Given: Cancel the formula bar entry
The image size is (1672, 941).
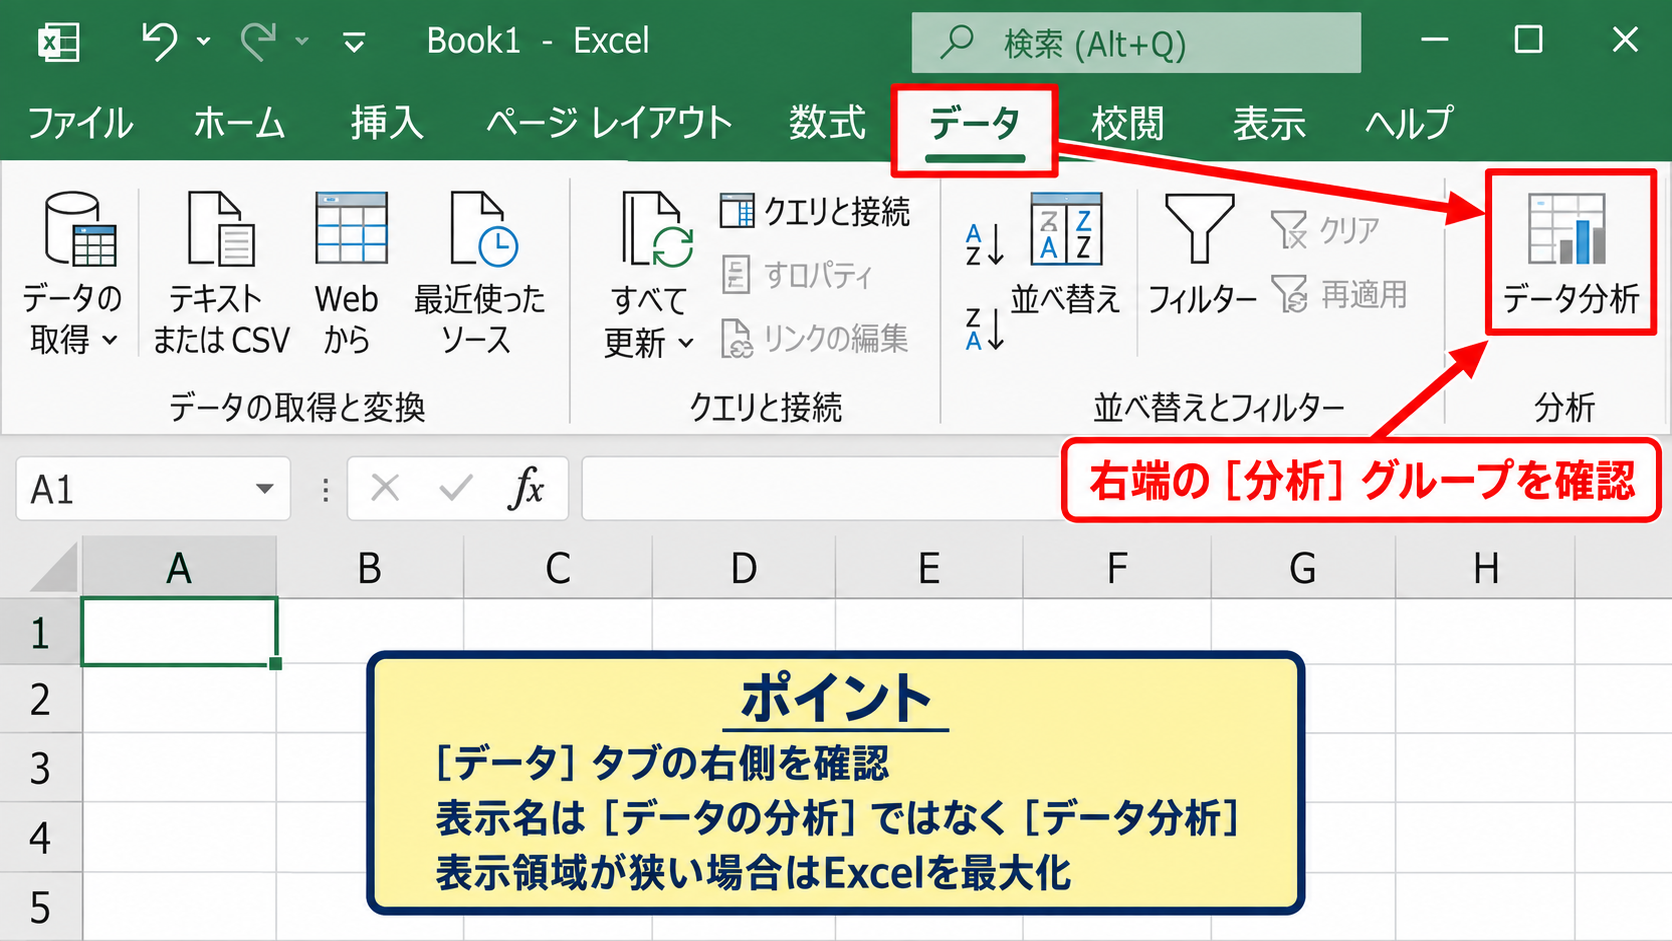Looking at the screenshot, I should [x=385, y=489].
